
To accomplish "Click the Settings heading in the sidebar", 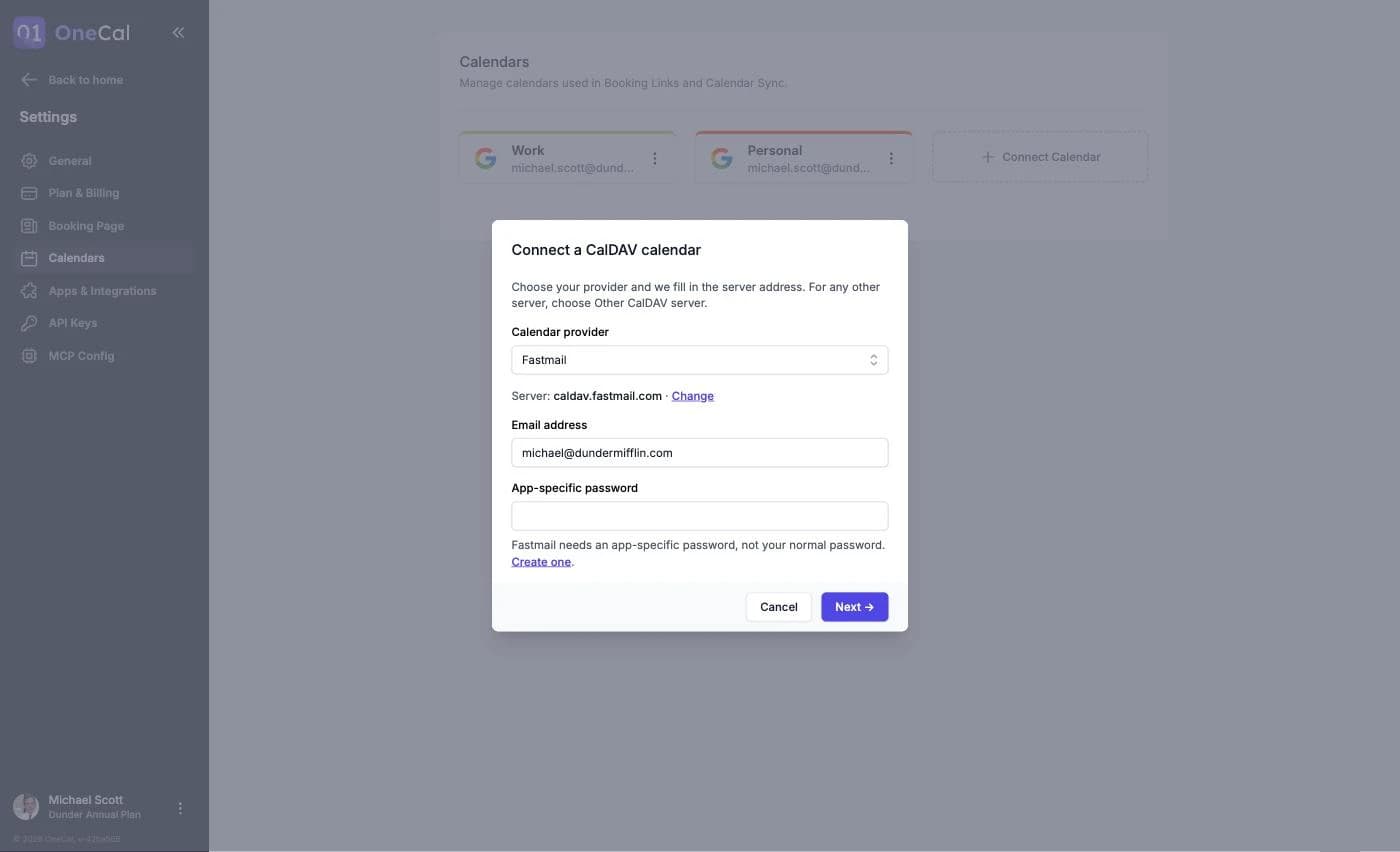I will [48, 117].
